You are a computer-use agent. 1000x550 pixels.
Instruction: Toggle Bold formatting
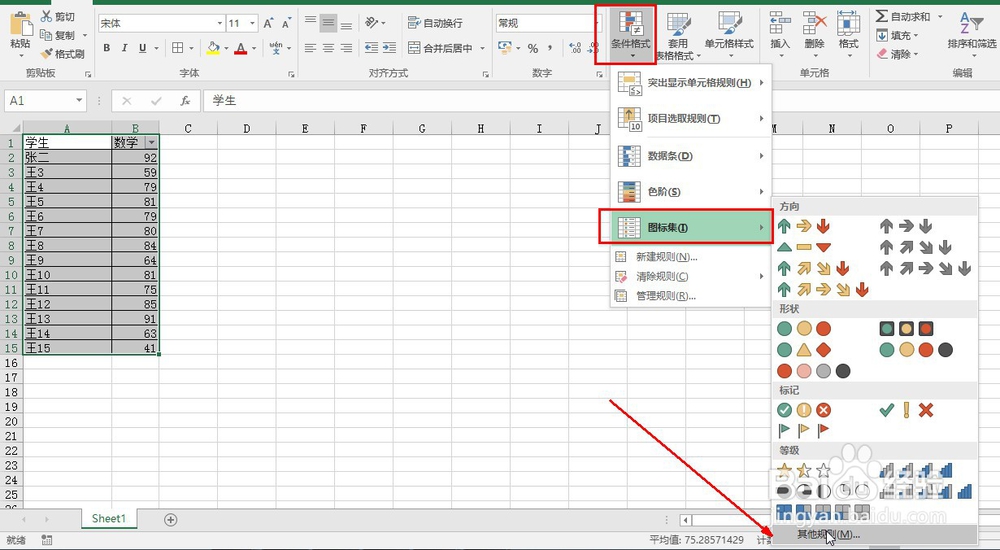coord(107,48)
